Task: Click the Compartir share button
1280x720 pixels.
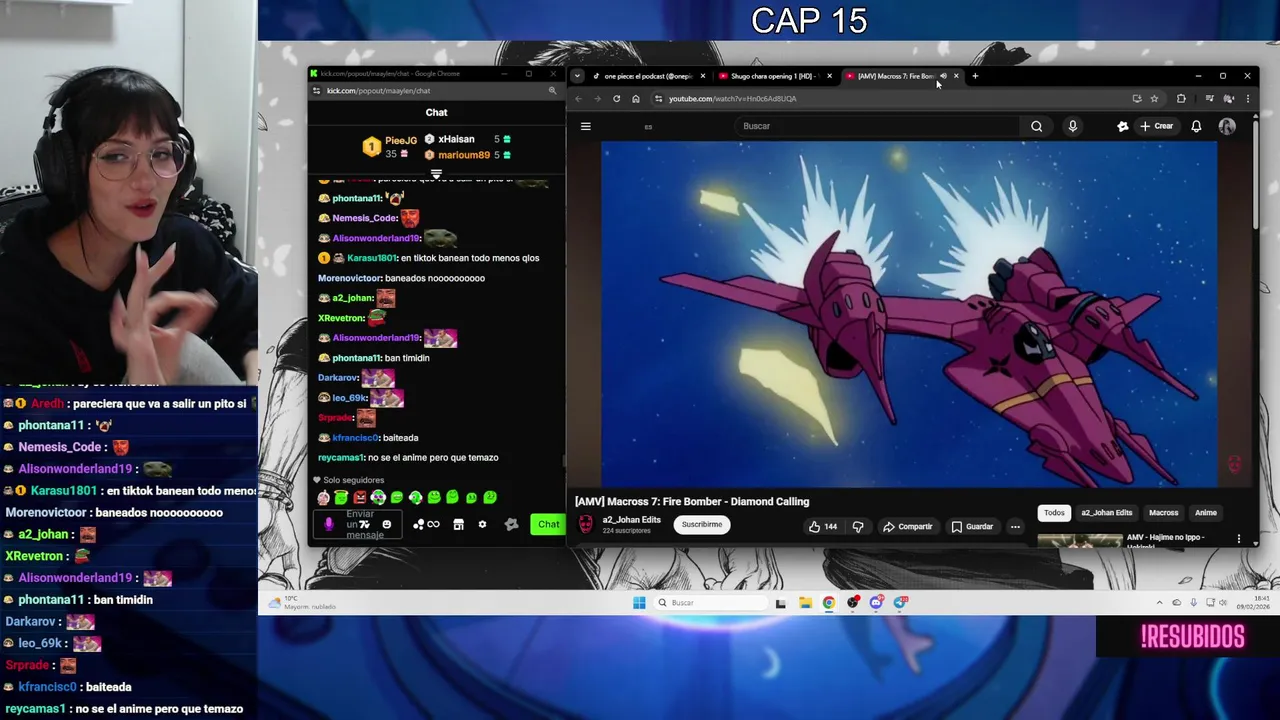Action: tap(907, 527)
